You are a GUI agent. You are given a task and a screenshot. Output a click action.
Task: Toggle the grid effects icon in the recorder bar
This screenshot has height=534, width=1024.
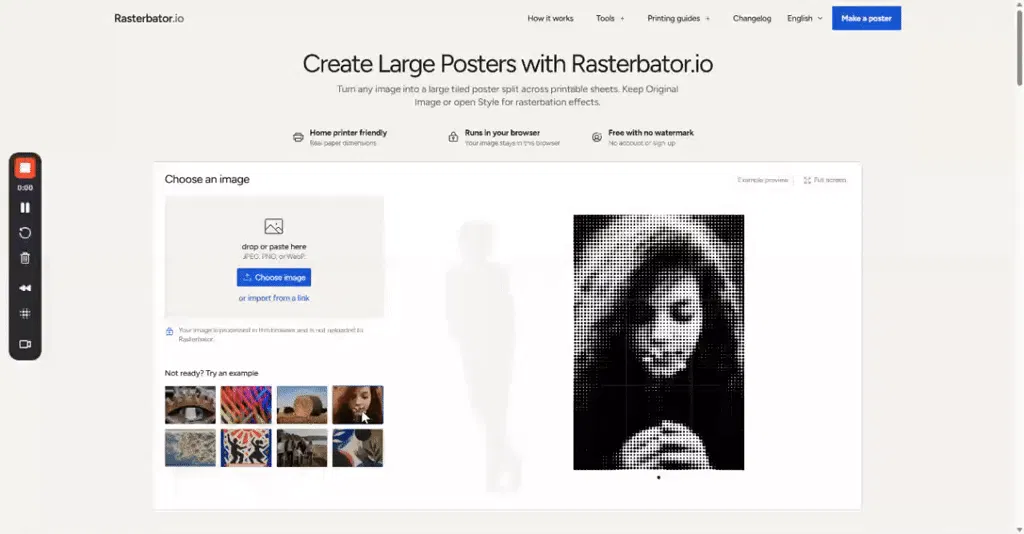(x=25, y=314)
